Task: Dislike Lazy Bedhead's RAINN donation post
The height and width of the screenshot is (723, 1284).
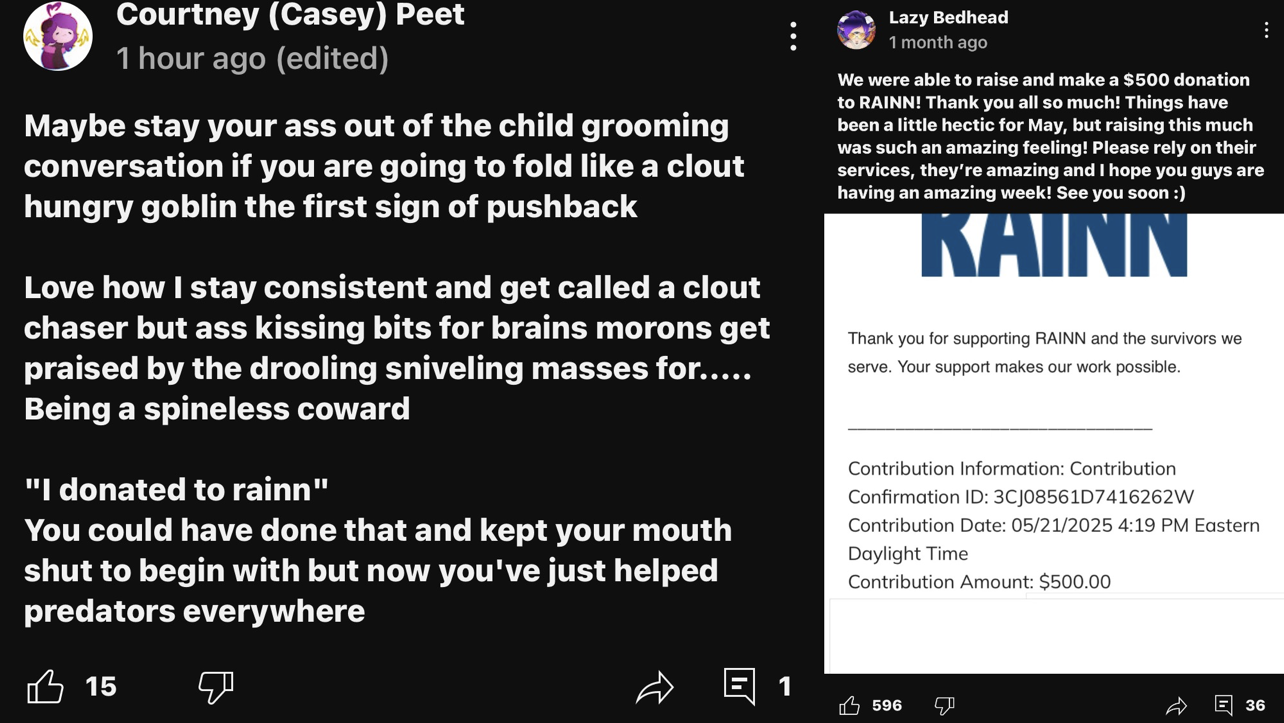Action: (944, 706)
